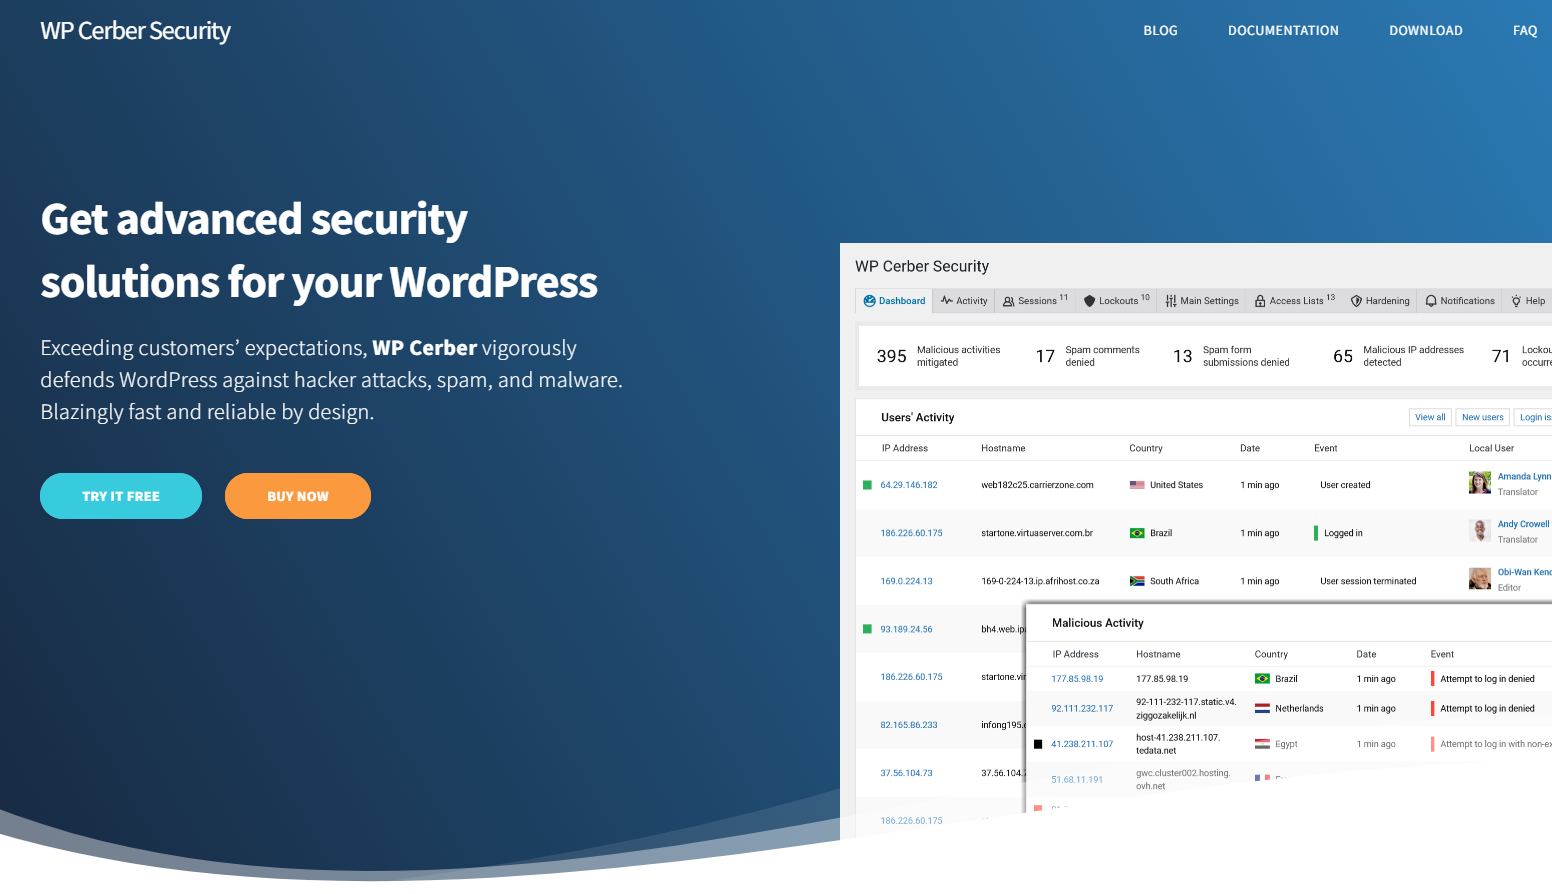Click the Egypt flag icon
Screen dimensions: 1552x894
point(1262,744)
